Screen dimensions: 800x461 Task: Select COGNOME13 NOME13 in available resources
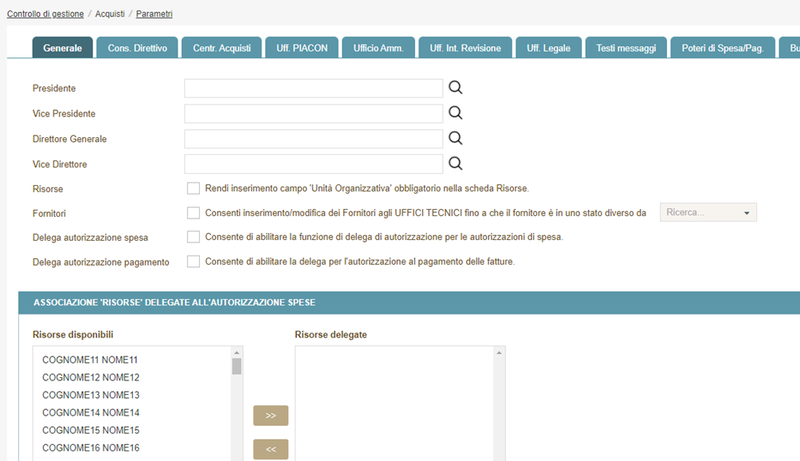coord(91,395)
